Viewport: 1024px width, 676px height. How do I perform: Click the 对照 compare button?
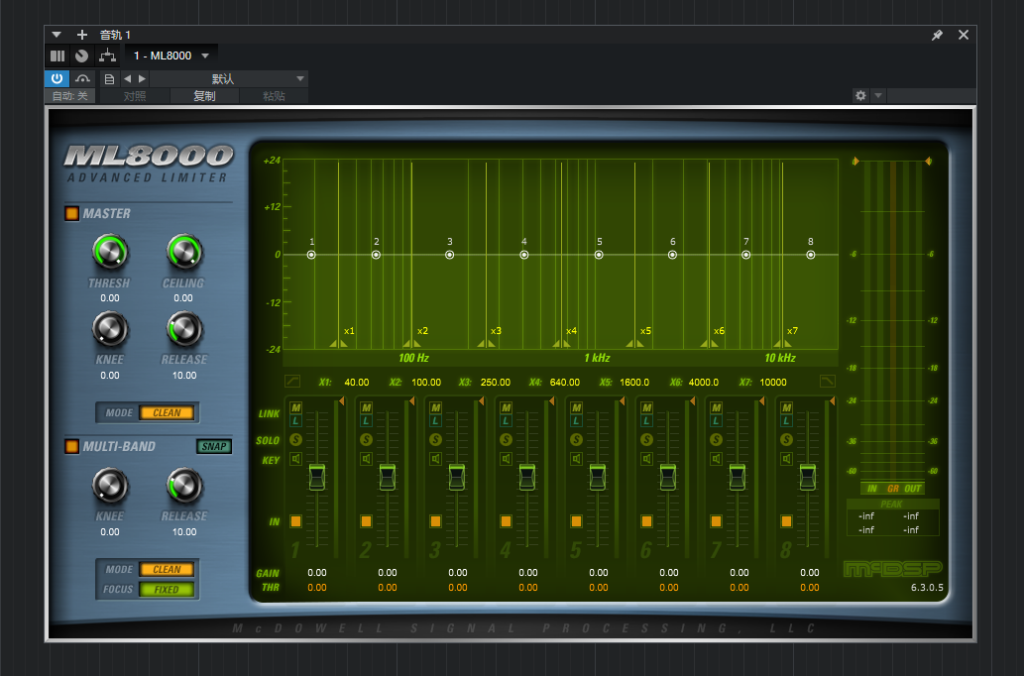coord(135,96)
